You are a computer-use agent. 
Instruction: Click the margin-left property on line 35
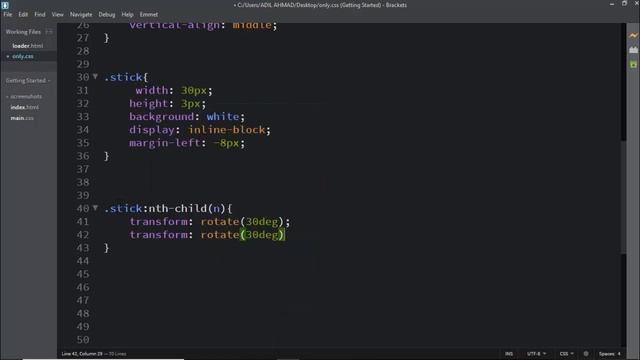pyautogui.click(x=165, y=143)
